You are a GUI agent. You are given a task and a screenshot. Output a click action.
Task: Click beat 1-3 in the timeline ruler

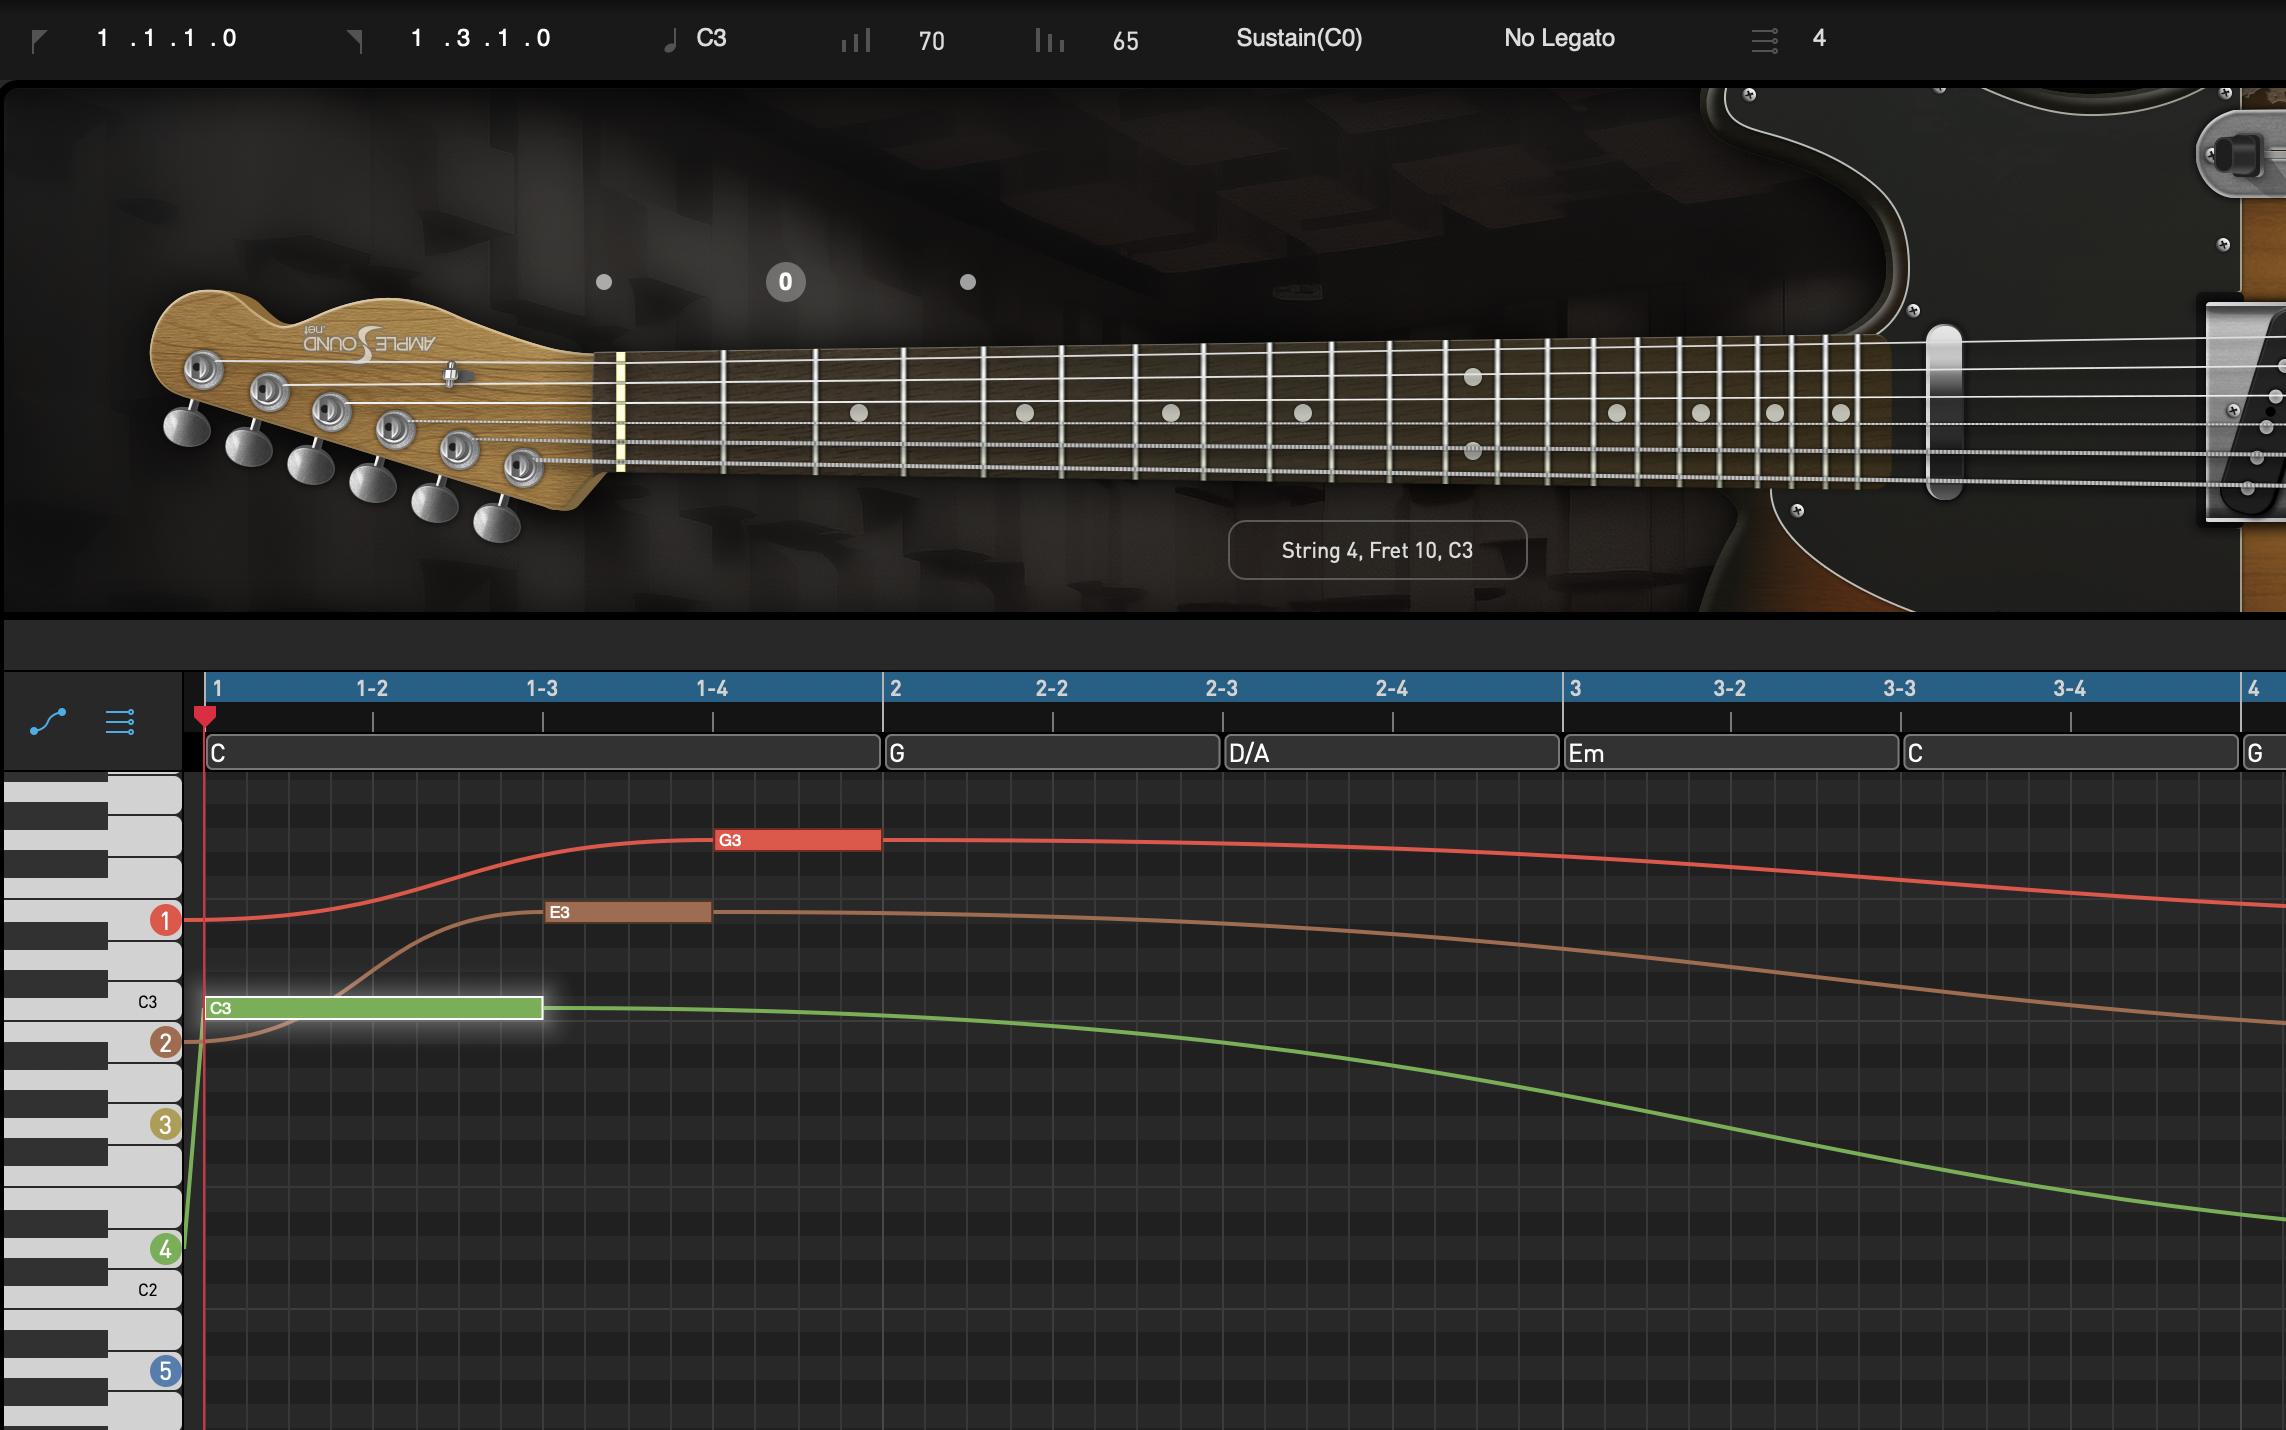click(542, 688)
